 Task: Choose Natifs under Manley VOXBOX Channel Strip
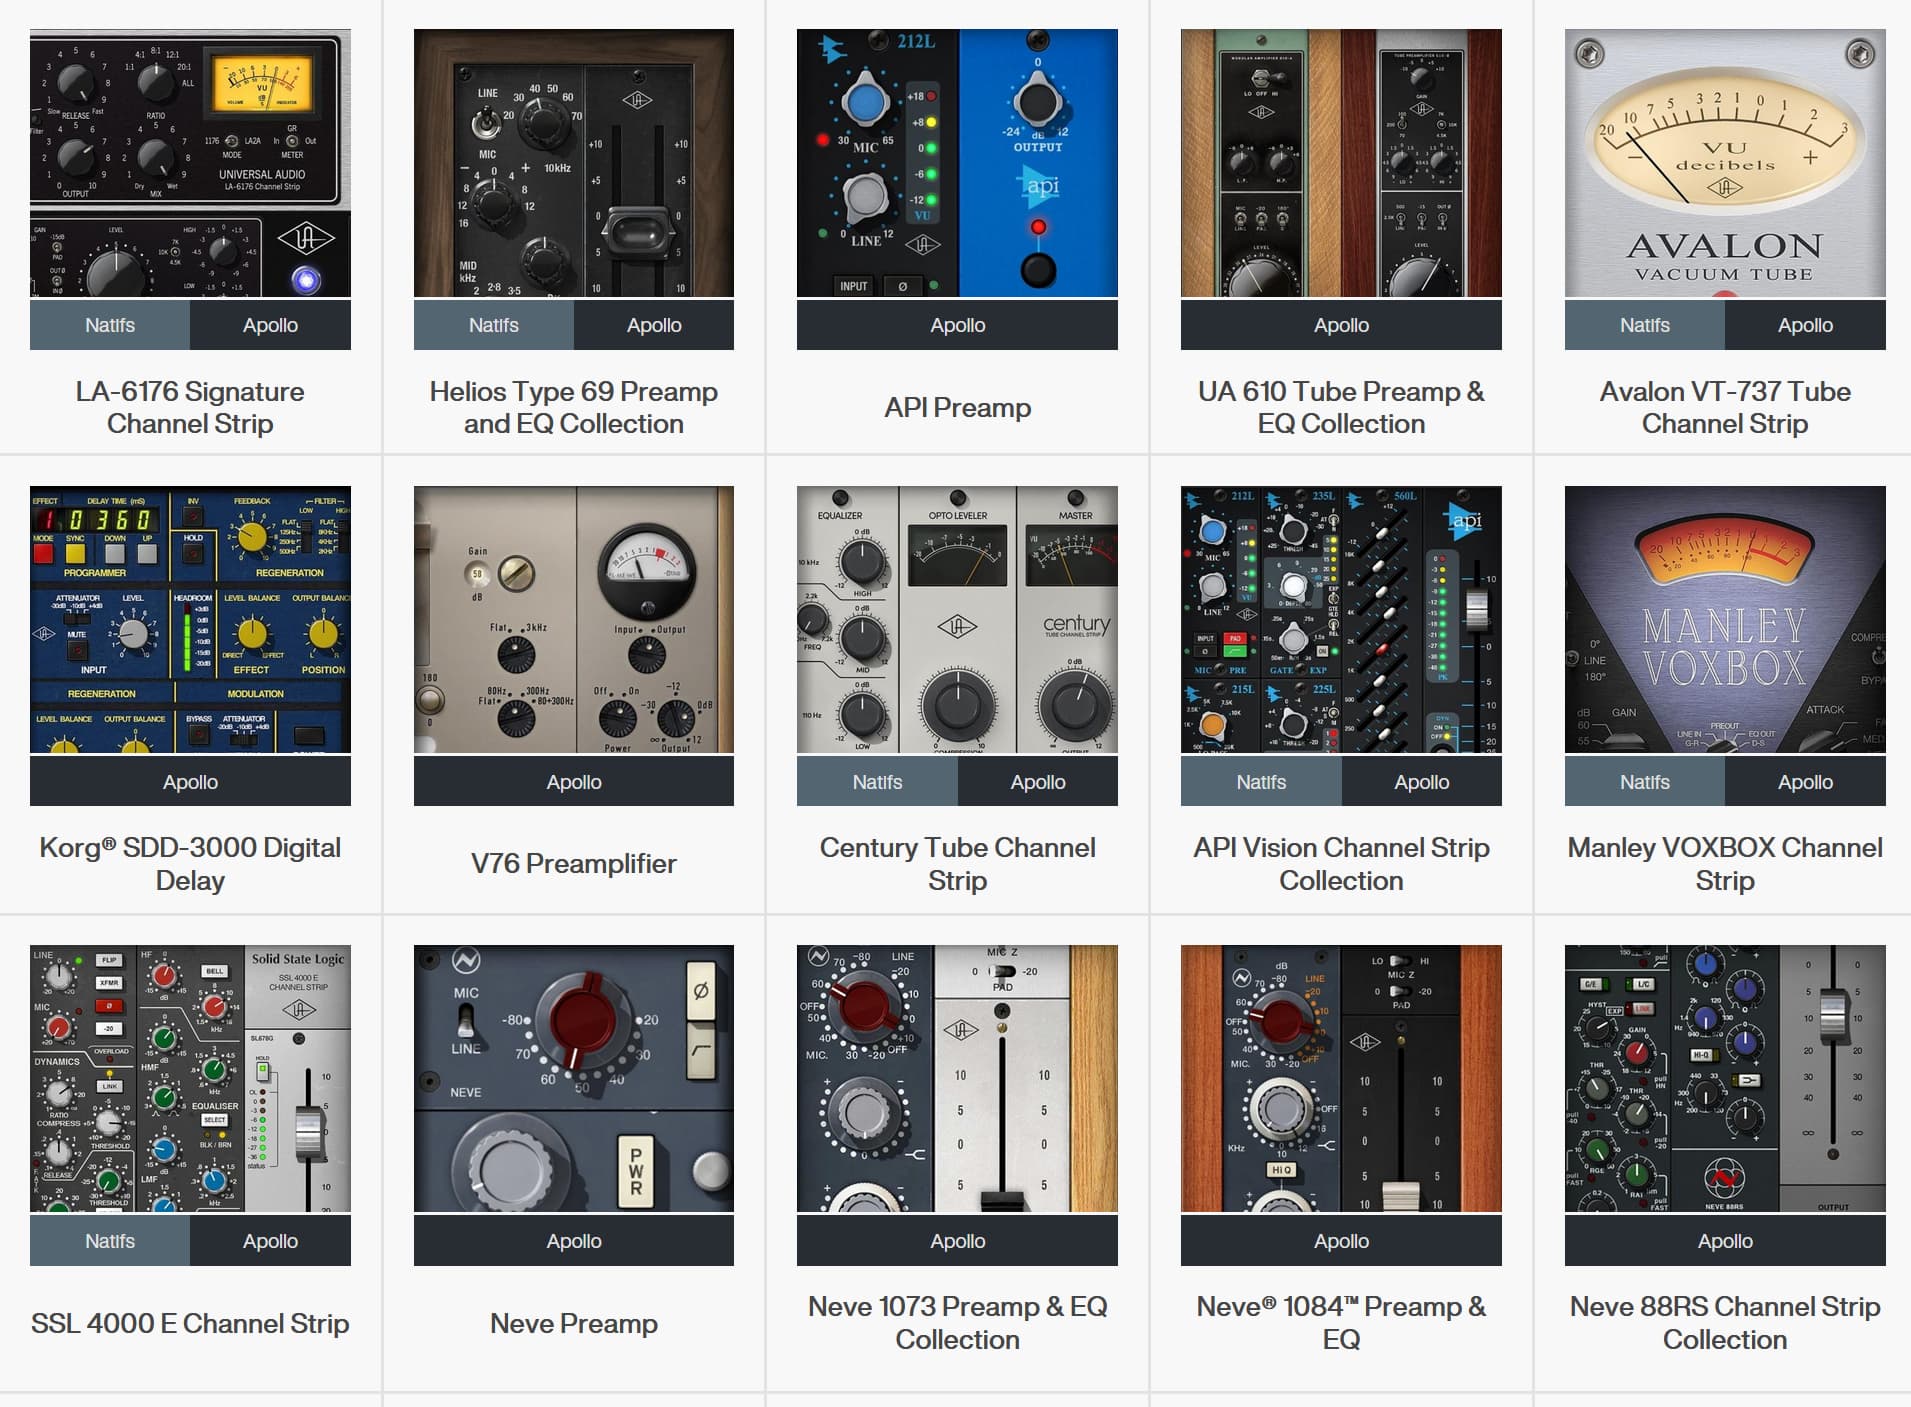pyautogui.click(x=1645, y=782)
